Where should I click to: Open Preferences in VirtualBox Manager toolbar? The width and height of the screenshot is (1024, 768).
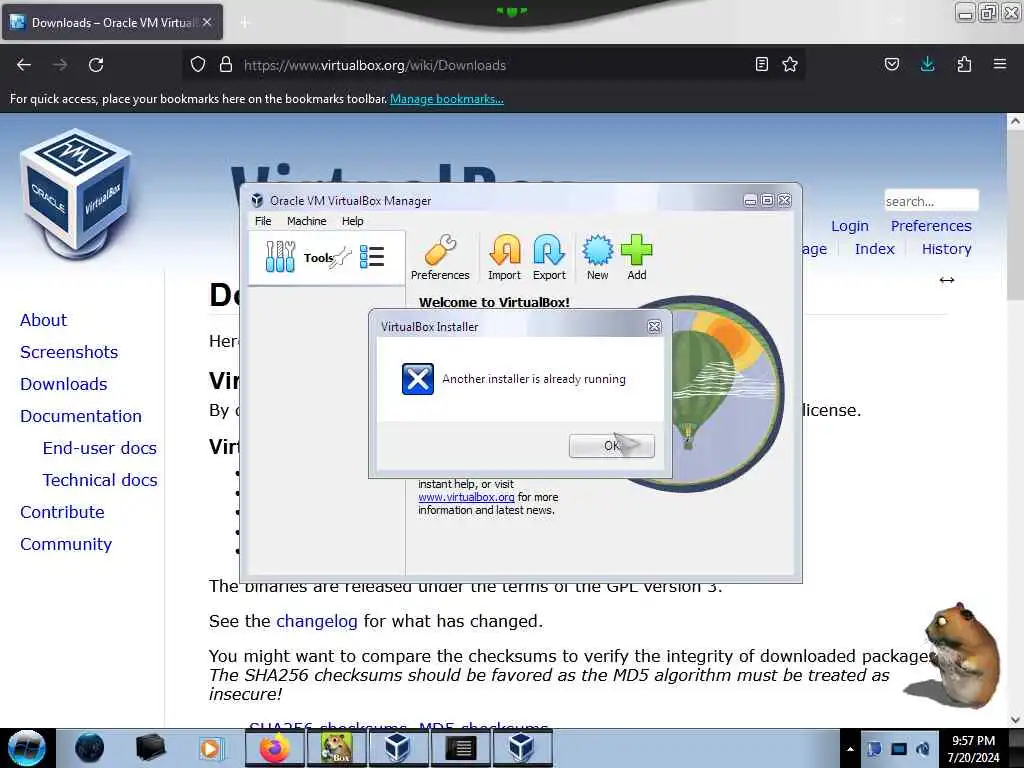[x=440, y=257]
